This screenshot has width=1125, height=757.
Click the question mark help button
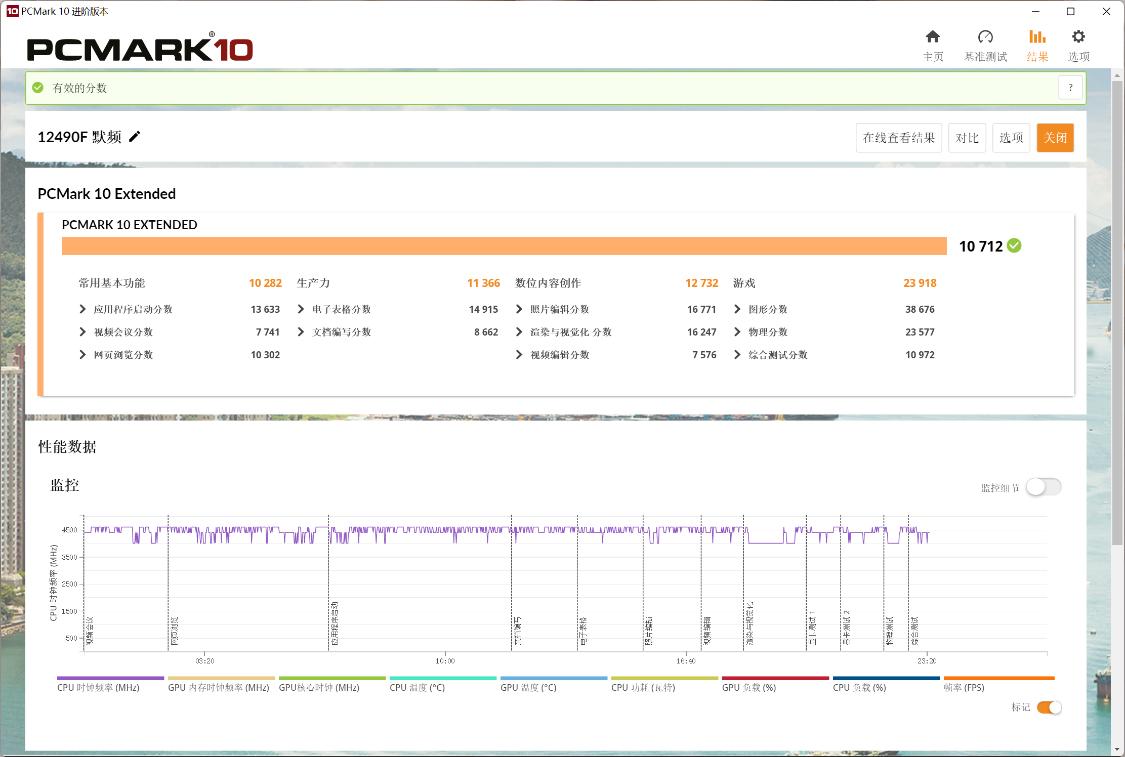coord(1070,88)
